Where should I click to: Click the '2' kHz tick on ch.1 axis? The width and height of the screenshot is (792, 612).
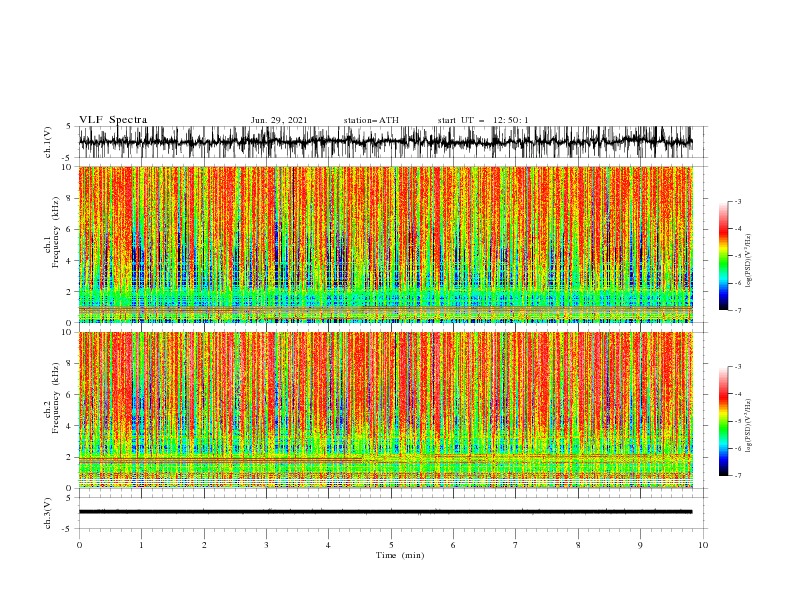69,291
